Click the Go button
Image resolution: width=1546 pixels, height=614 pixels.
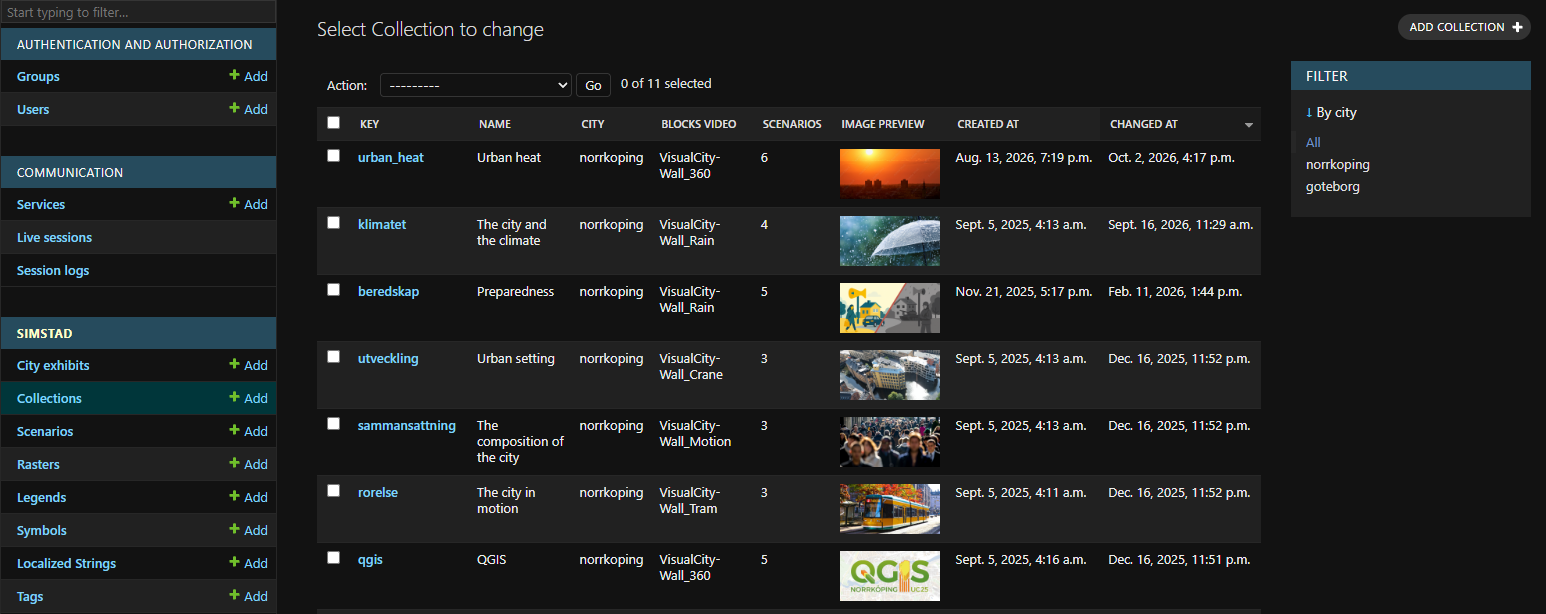click(593, 85)
